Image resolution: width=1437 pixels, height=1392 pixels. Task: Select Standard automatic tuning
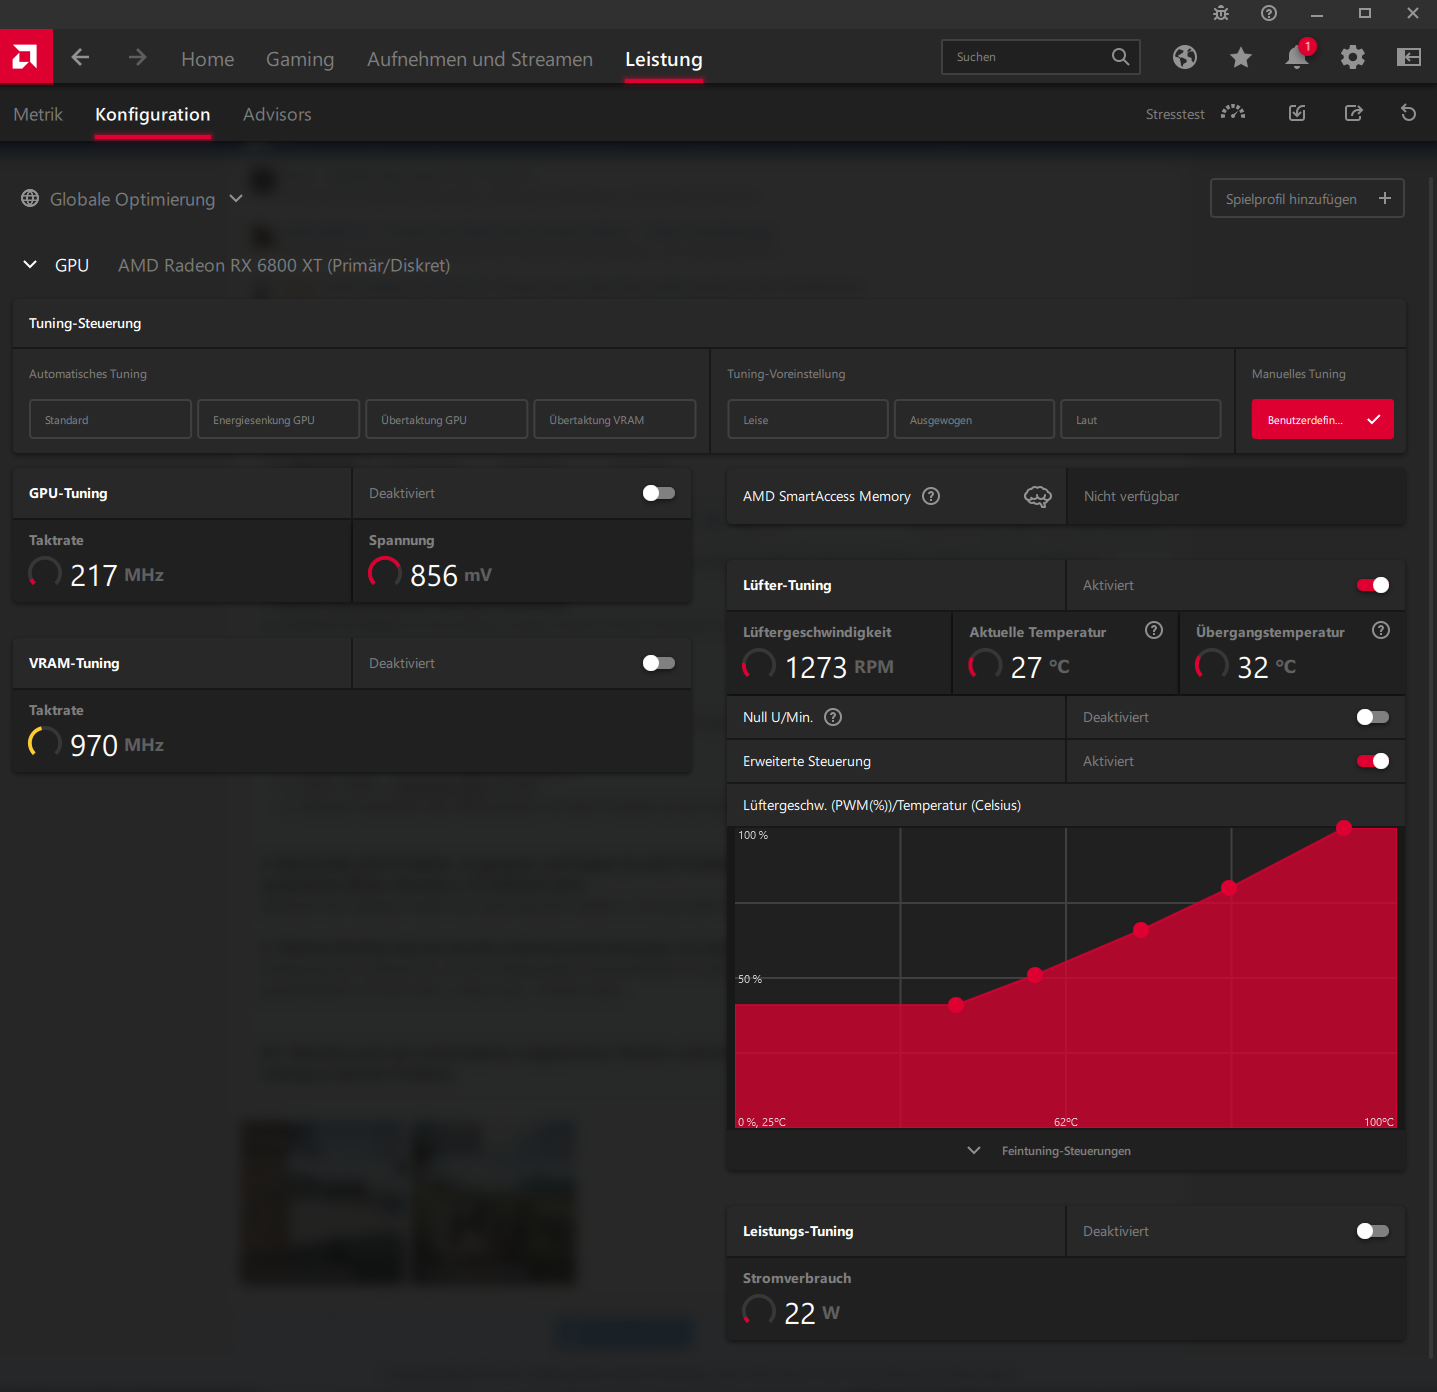110,419
